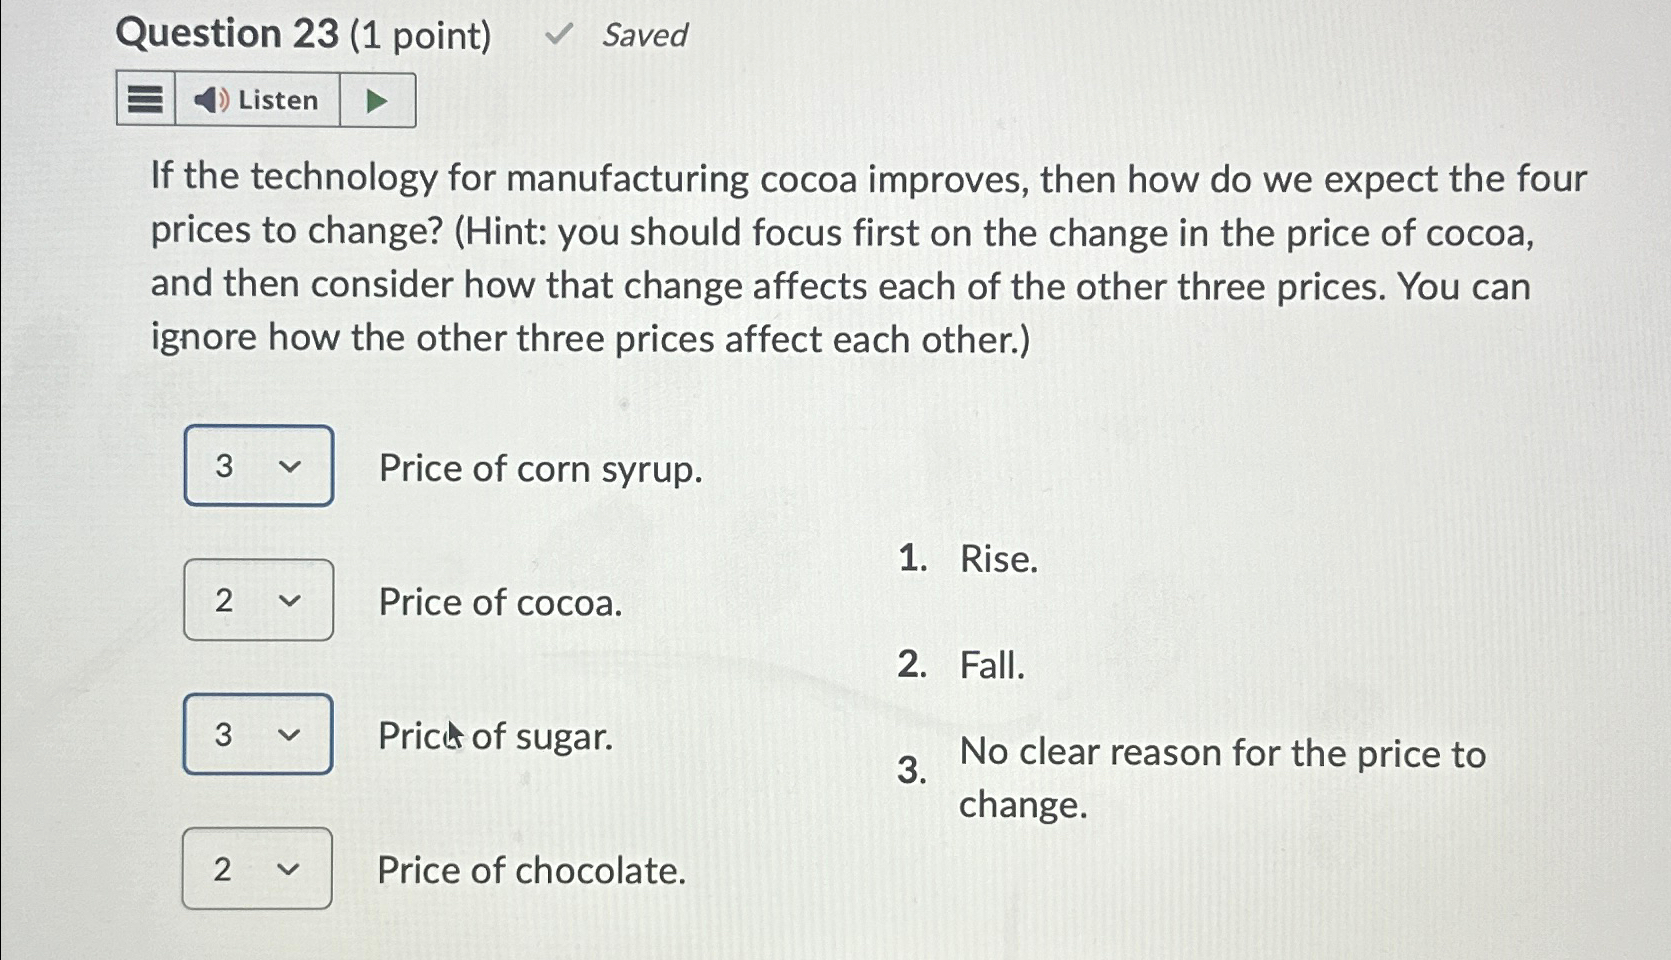Click the chevron inside the corn syrup dropdown
Screen dimensions: 1671x960
[290, 466]
